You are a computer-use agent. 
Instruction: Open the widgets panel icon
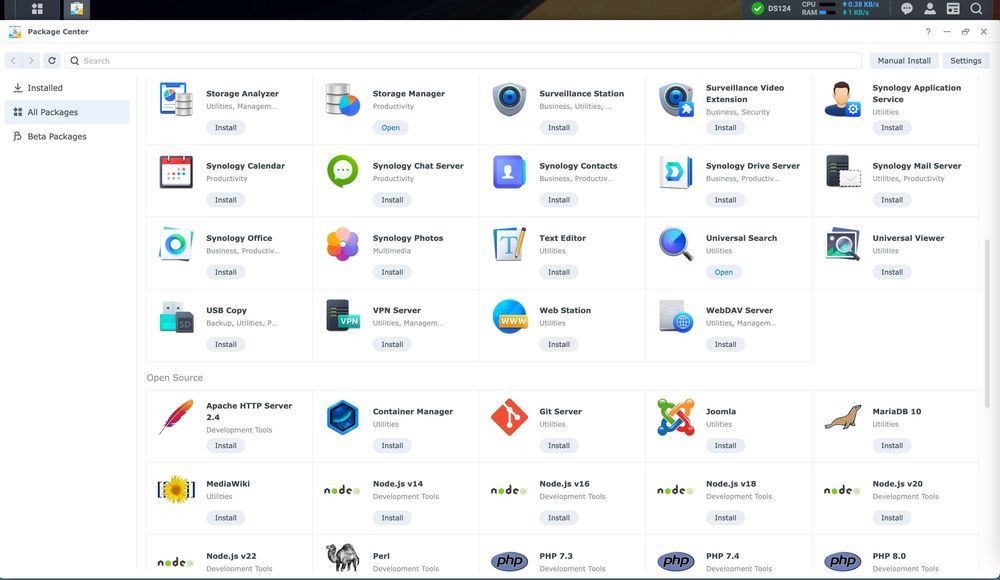click(x=953, y=8)
